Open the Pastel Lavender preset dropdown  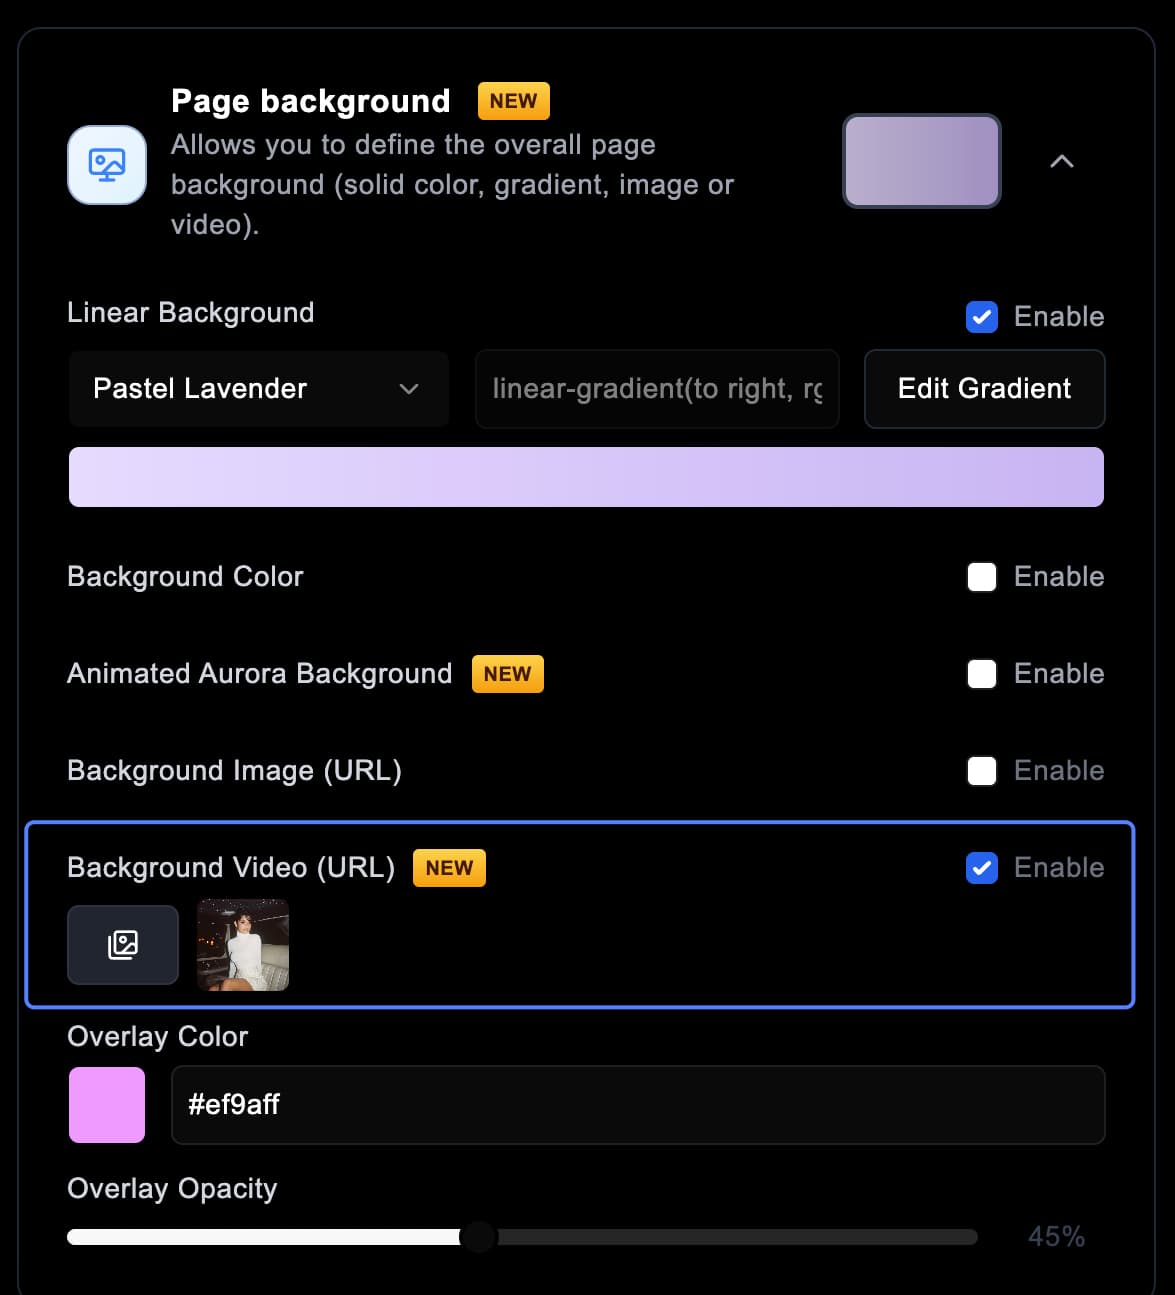[257, 389]
